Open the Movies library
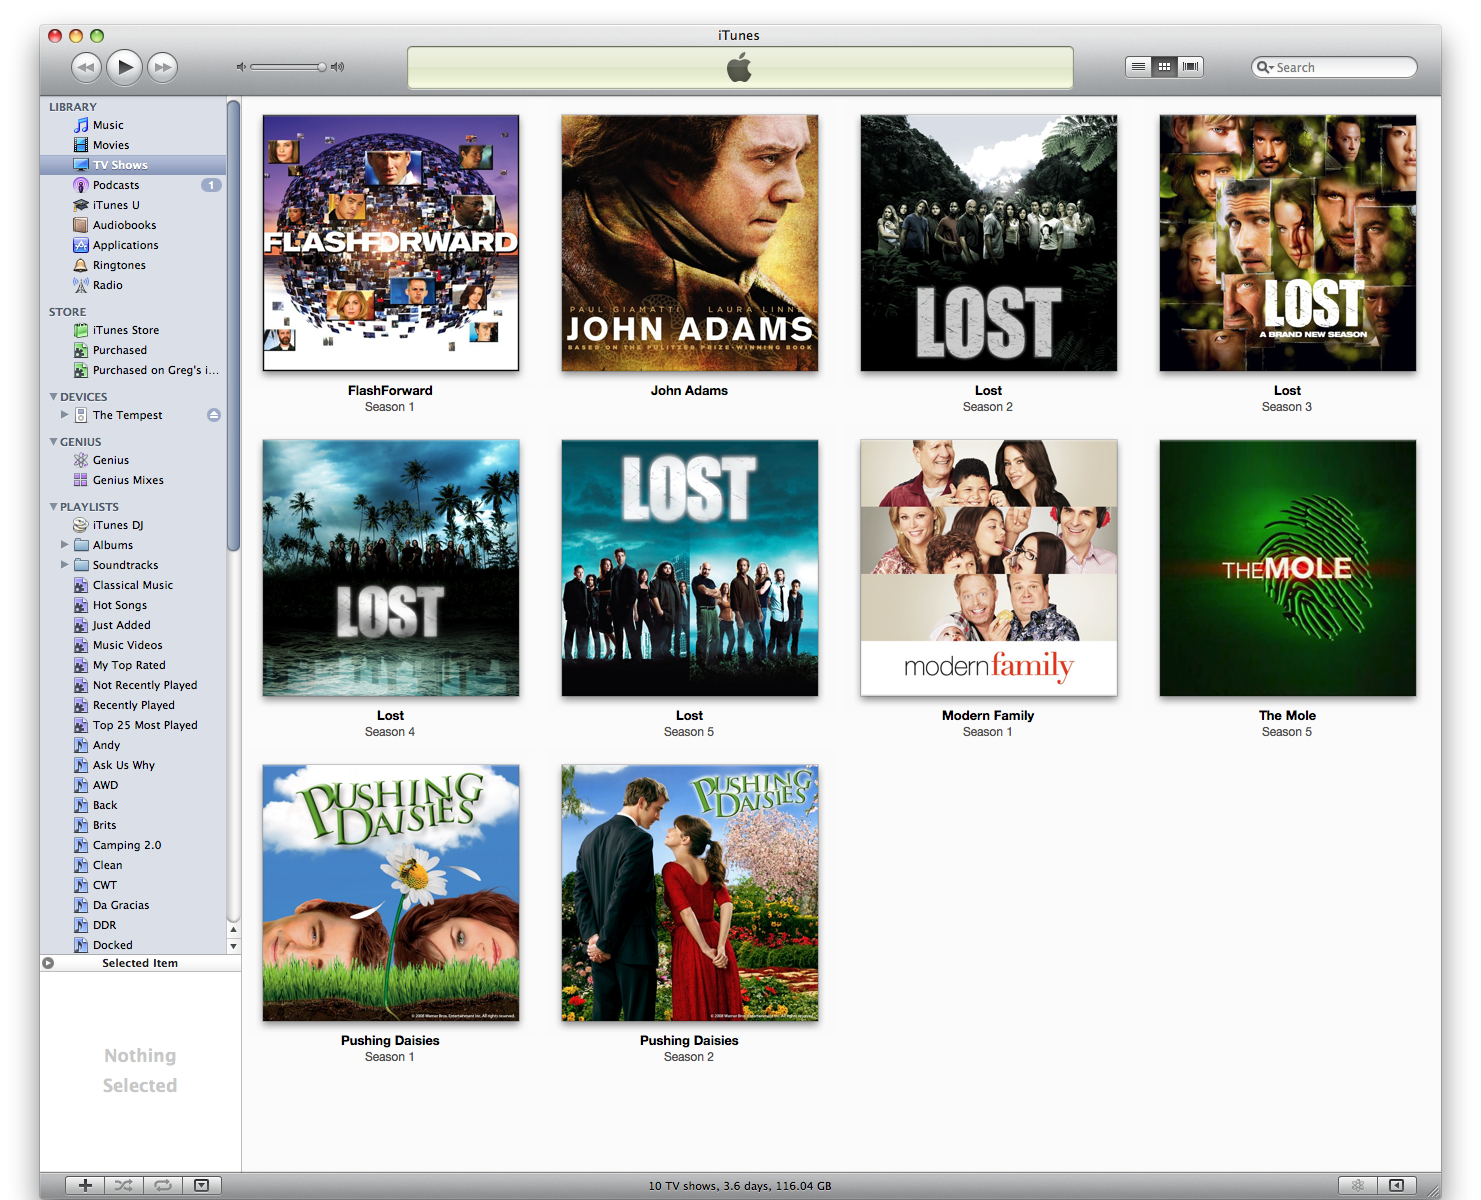 click(x=133, y=145)
